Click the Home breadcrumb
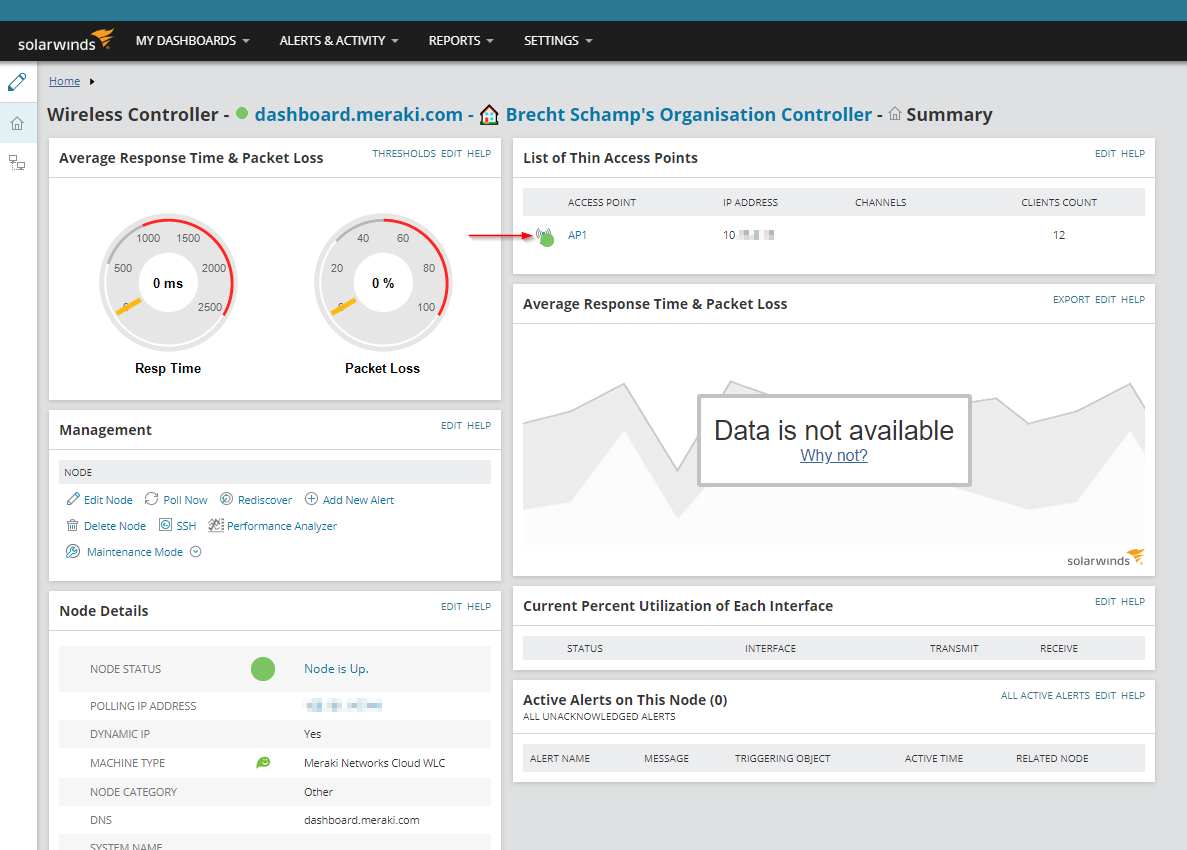This screenshot has height=850, width=1187. coord(64,81)
